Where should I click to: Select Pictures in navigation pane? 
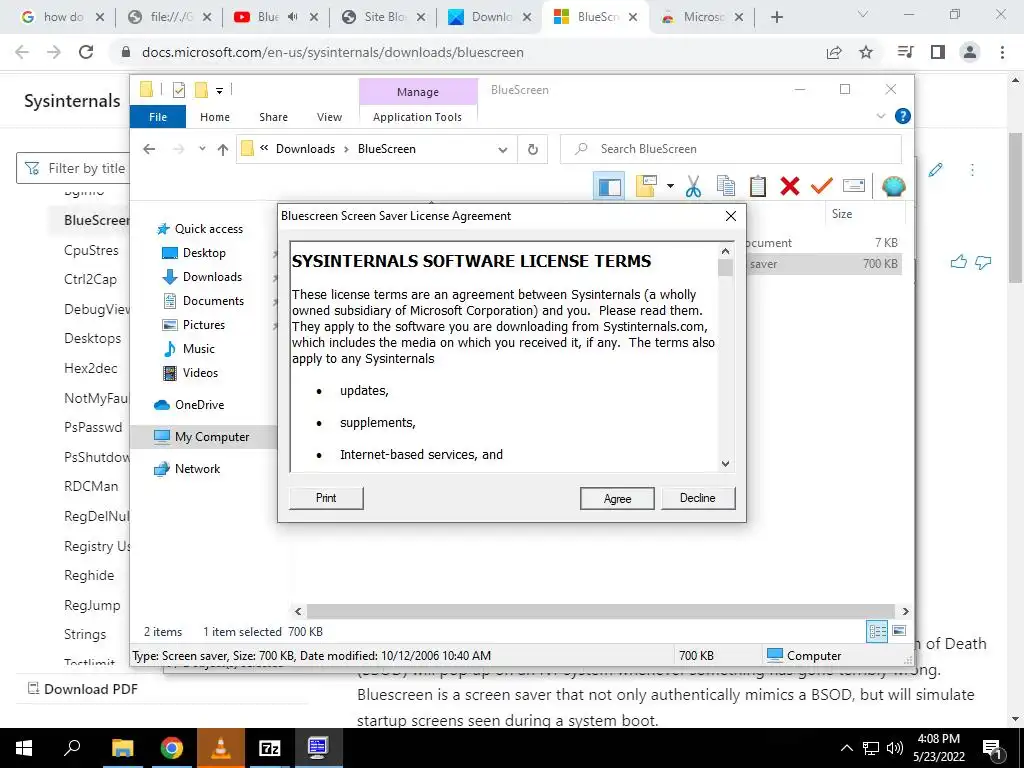coord(193,325)
